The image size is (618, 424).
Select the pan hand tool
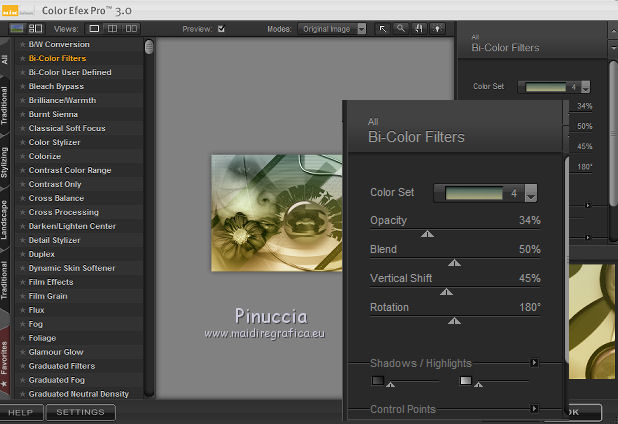[418, 29]
